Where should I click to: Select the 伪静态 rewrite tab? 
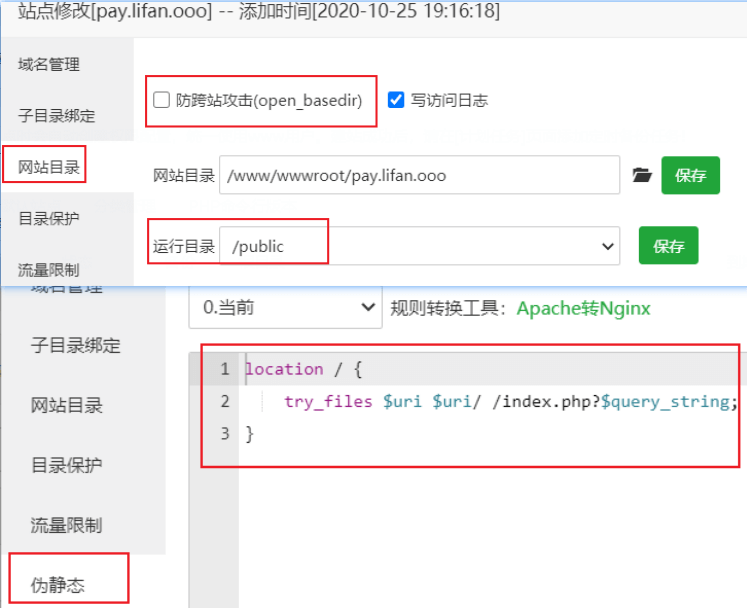pyautogui.click(x=58, y=585)
